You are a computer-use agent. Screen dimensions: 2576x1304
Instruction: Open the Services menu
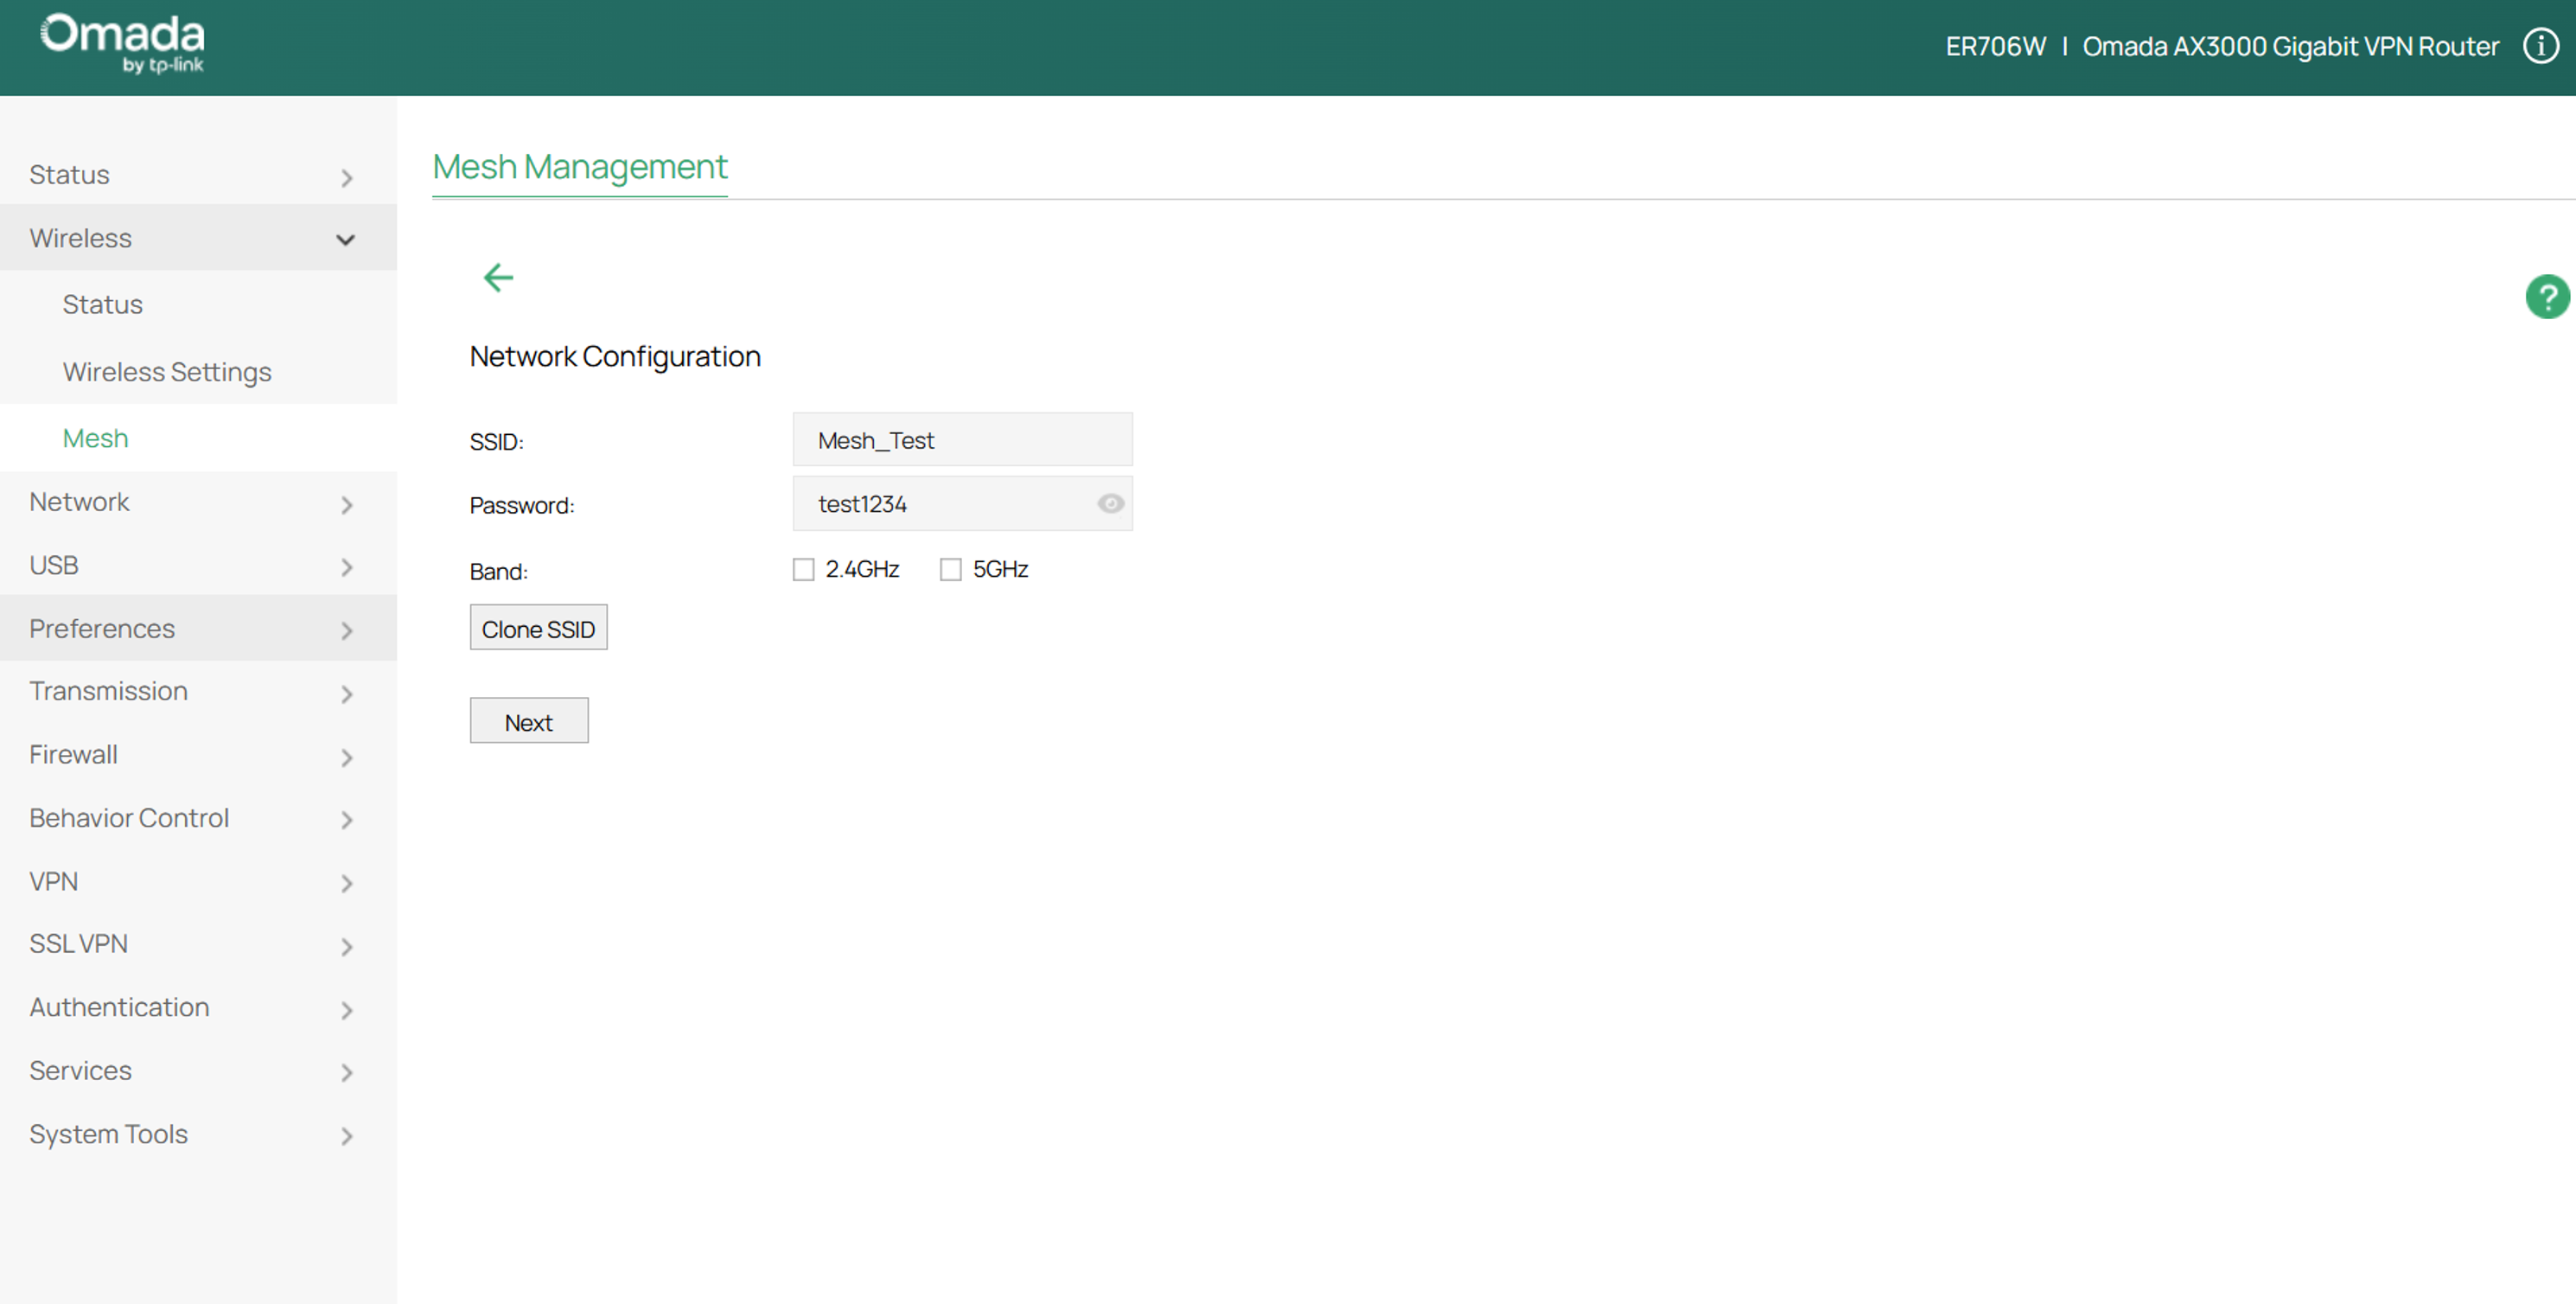point(80,1070)
